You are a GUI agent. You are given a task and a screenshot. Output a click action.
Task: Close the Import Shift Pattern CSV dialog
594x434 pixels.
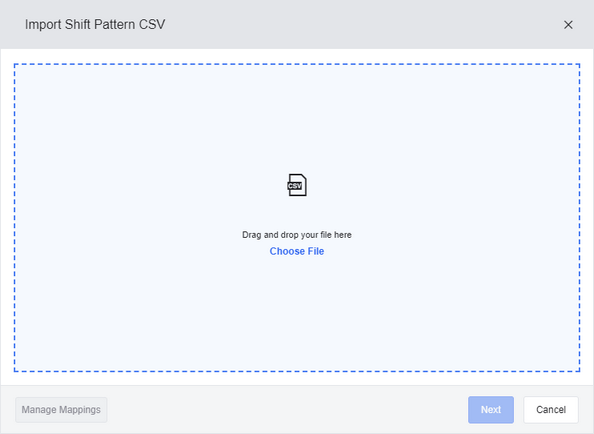coord(568,25)
